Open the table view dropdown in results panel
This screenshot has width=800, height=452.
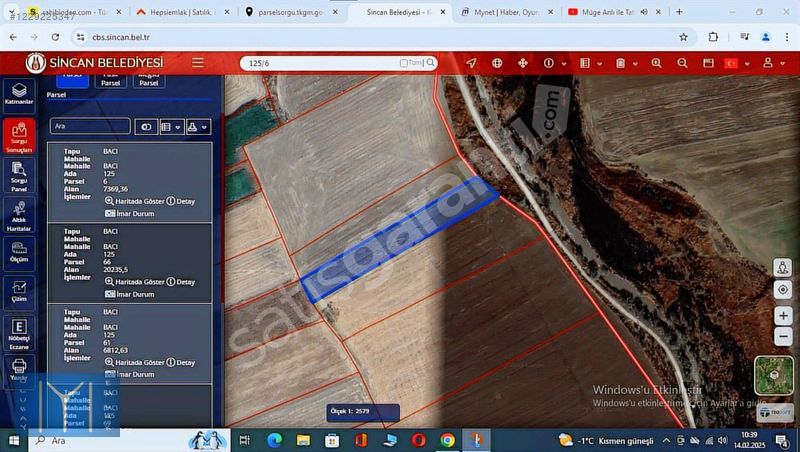click(172, 127)
